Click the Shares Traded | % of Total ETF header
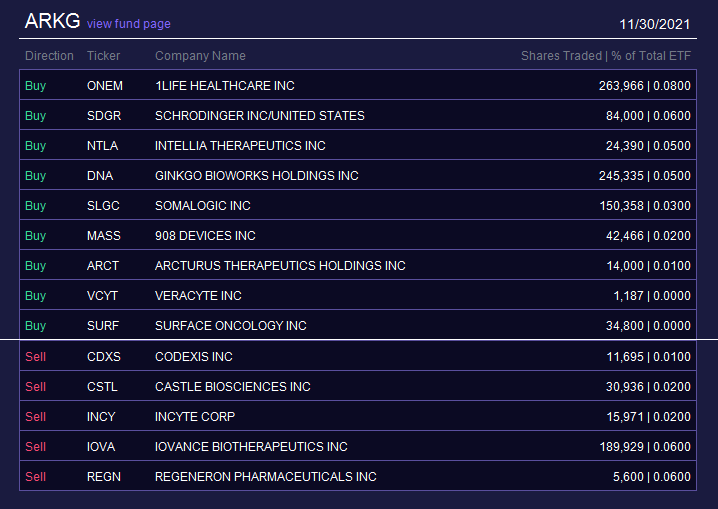This screenshot has width=718, height=509. coord(606,56)
